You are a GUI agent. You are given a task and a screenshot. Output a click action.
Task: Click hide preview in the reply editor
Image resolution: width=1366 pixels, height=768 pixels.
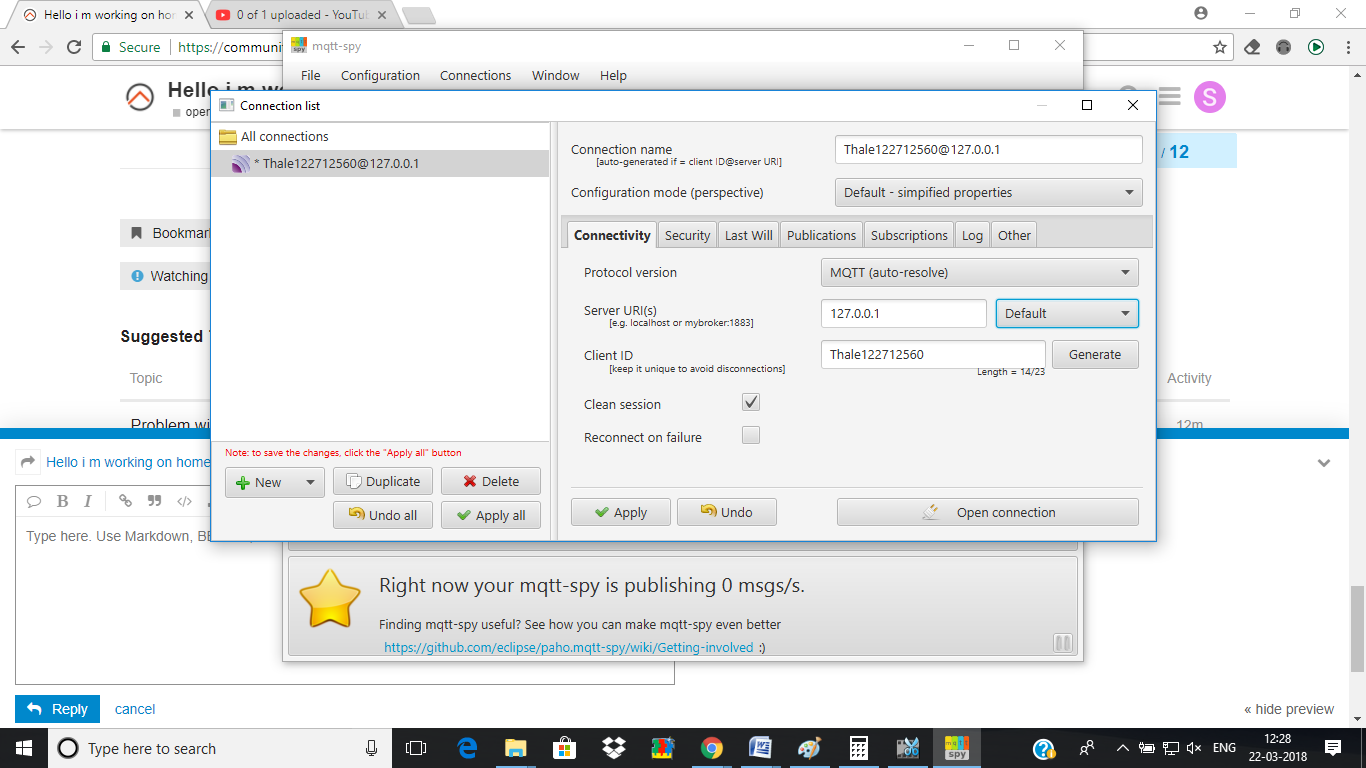[x=1289, y=709]
